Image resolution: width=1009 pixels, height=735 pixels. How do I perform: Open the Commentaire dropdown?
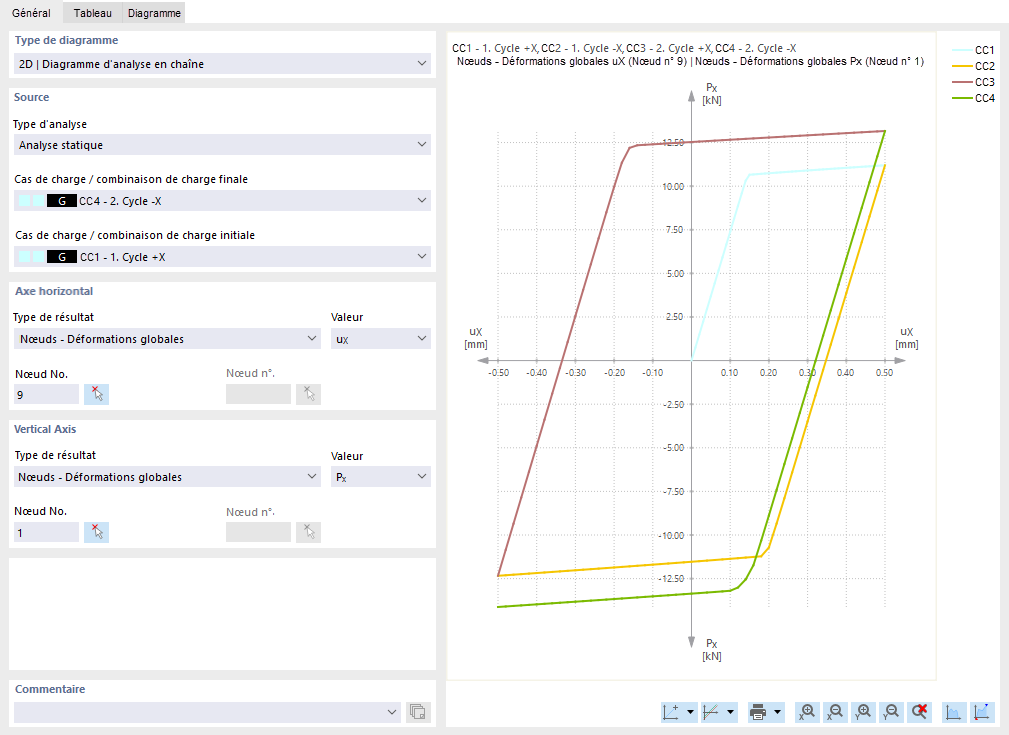pyautogui.click(x=207, y=712)
